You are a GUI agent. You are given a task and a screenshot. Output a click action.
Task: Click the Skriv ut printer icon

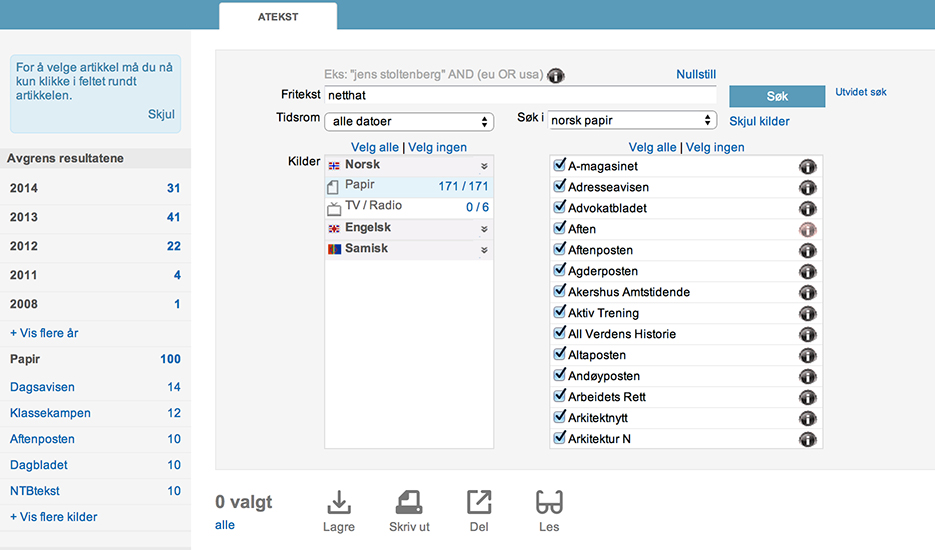click(410, 502)
